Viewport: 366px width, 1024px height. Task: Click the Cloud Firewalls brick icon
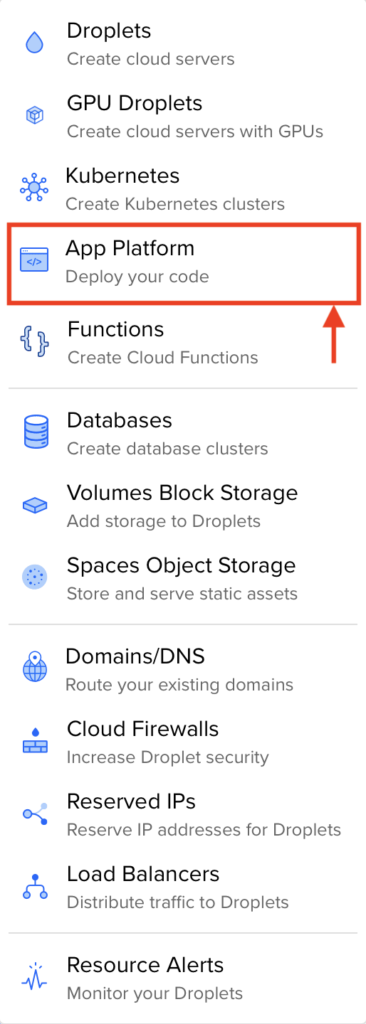coord(34,740)
